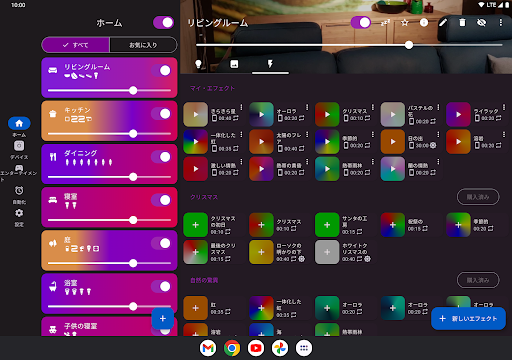The height and width of the screenshot is (360, 512).
Task: Switch to the light bulb tab
Action: coord(198,64)
